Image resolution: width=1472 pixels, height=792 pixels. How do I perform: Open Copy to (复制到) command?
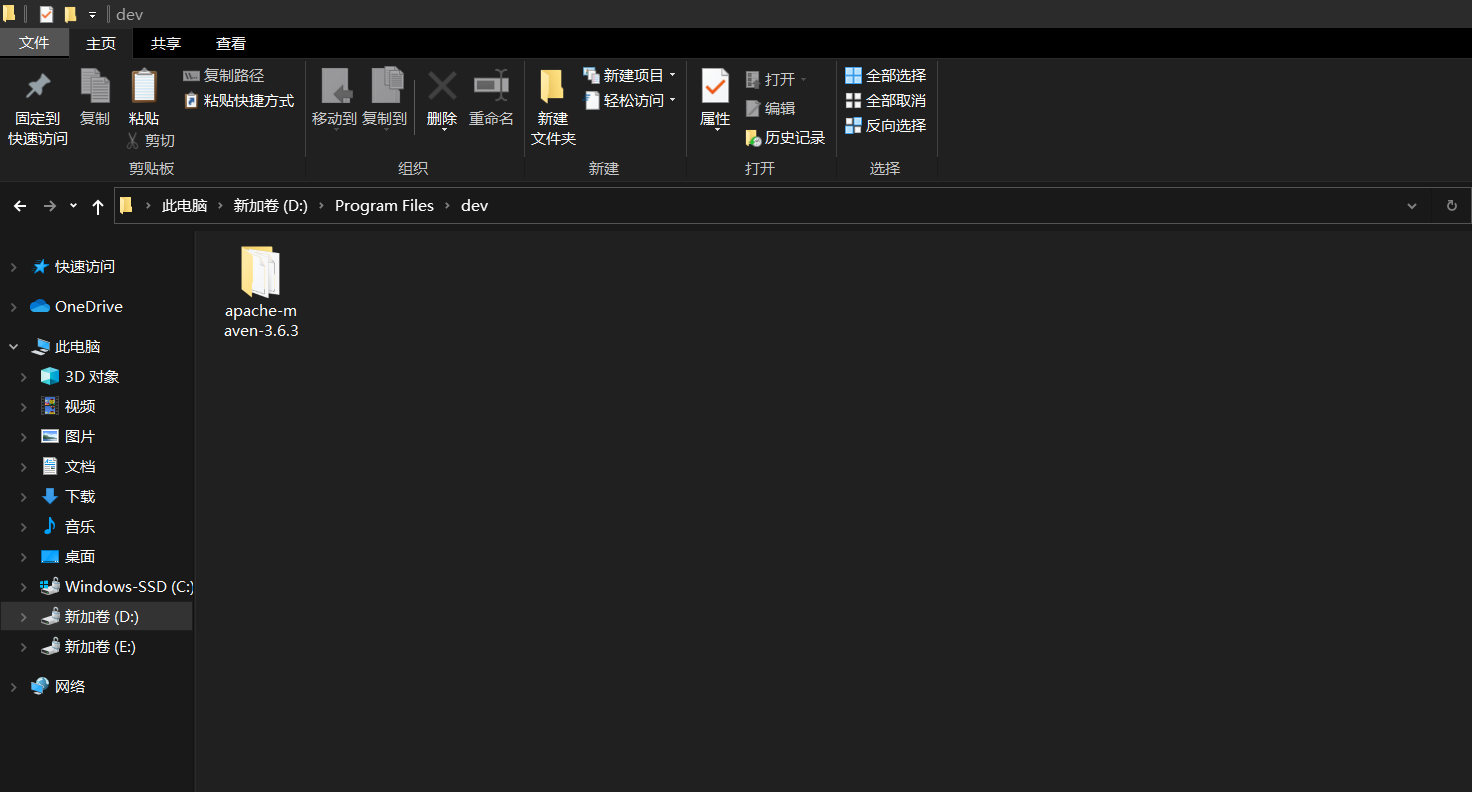[385, 98]
